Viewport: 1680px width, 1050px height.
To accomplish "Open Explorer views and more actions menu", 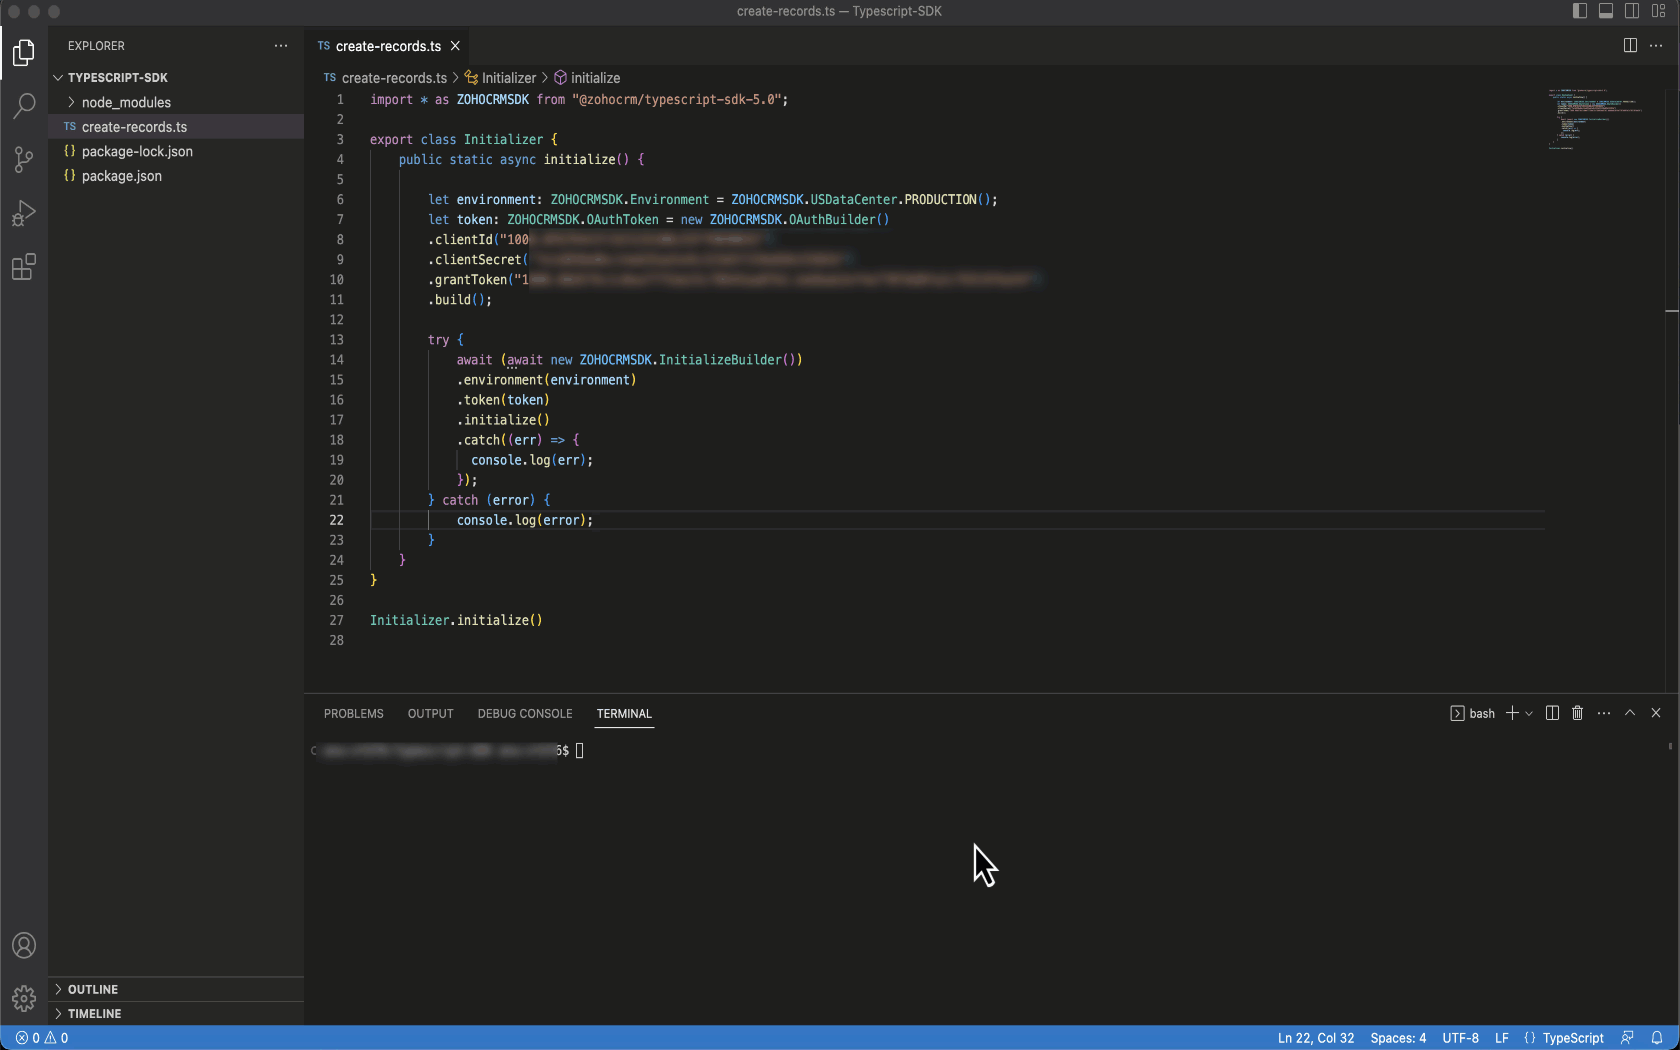I will pyautogui.click(x=281, y=46).
